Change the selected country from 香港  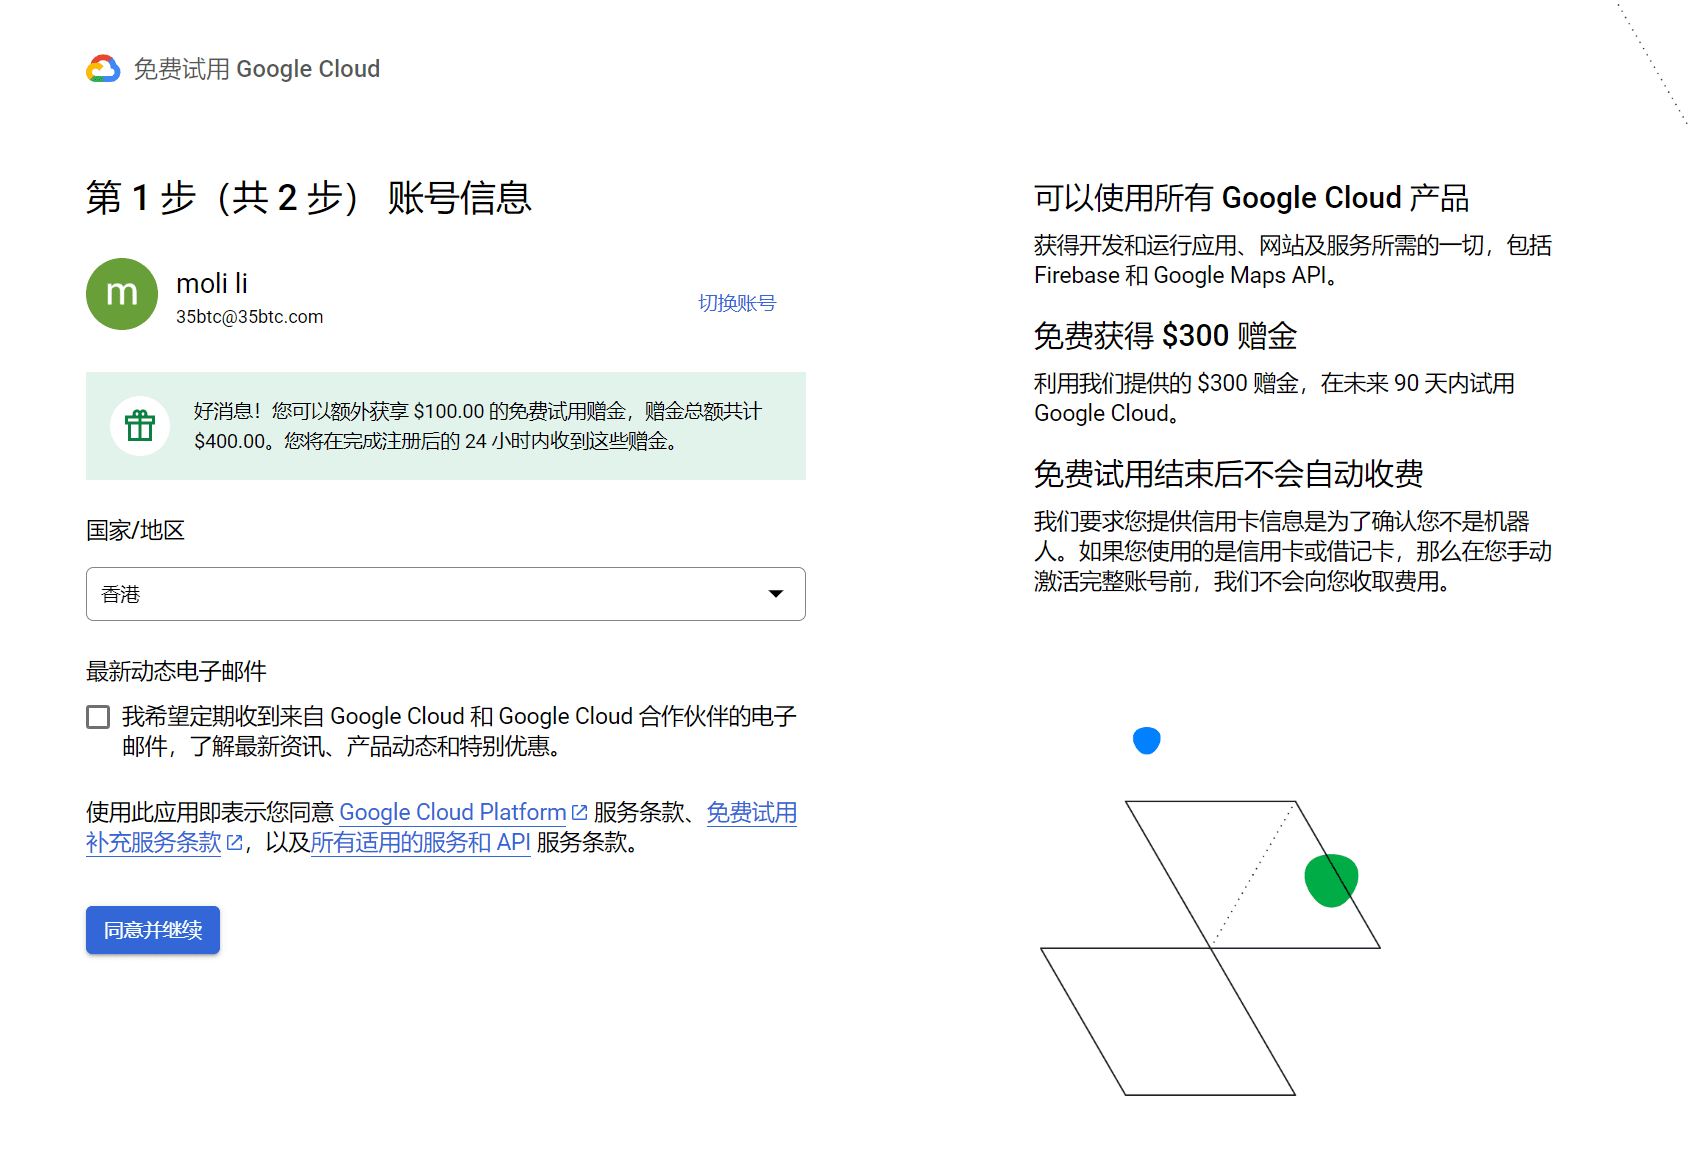[445, 594]
